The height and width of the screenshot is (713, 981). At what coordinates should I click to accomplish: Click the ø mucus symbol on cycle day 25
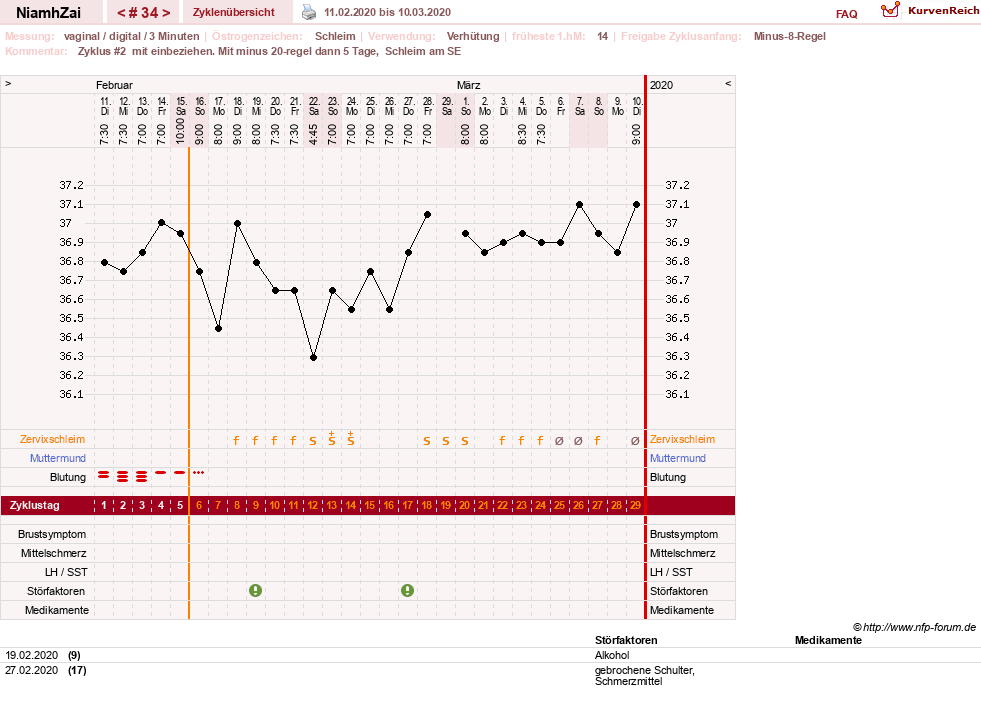pyautogui.click(x=559, y=440)
